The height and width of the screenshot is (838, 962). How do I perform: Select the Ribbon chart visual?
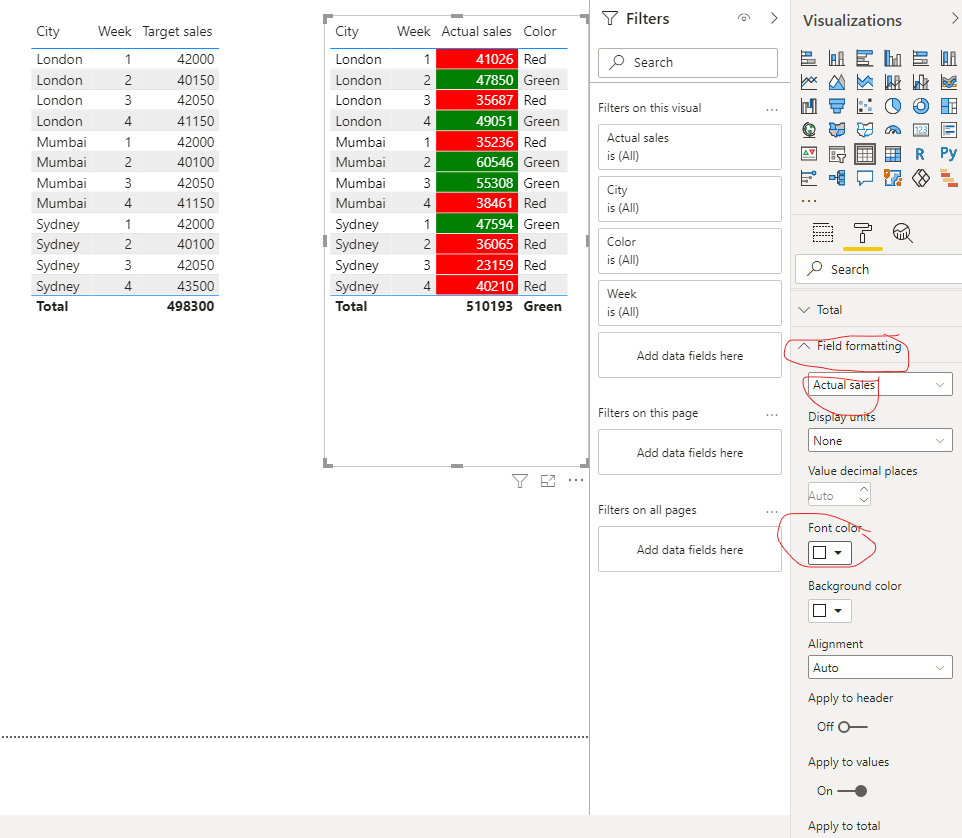[949, 82]
